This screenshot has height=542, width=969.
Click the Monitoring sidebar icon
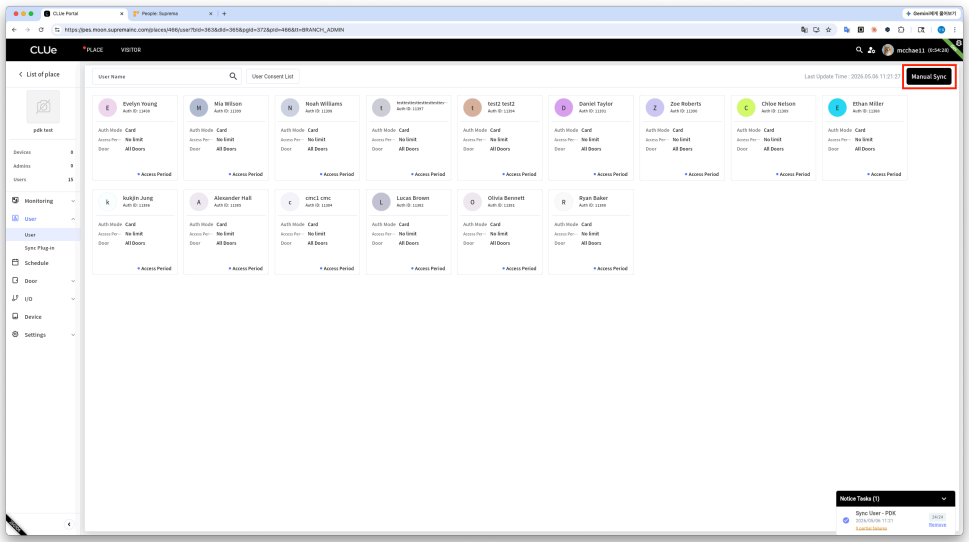pyautogui.click(x=15, y=201)
